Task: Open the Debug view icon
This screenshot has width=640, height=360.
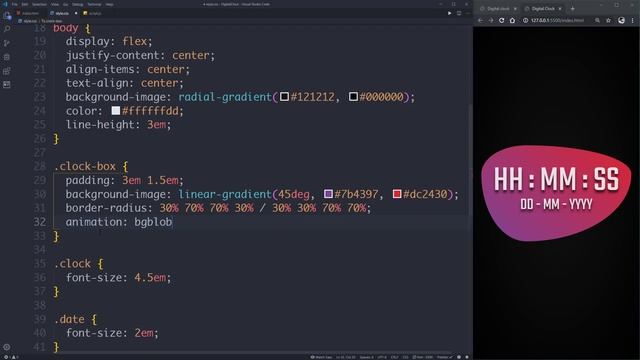Action: pos(7,57)
